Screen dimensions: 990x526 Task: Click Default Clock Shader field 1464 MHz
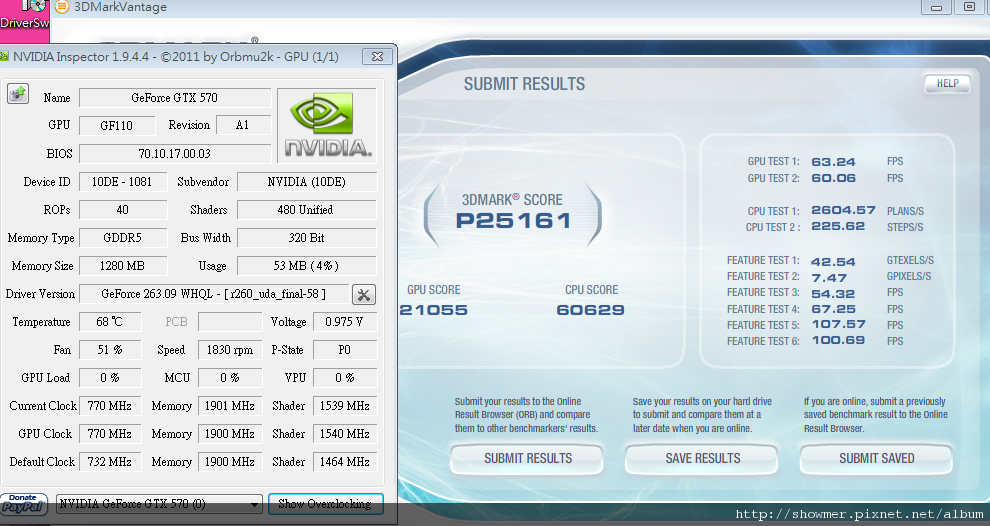click(x=345, y=462)
